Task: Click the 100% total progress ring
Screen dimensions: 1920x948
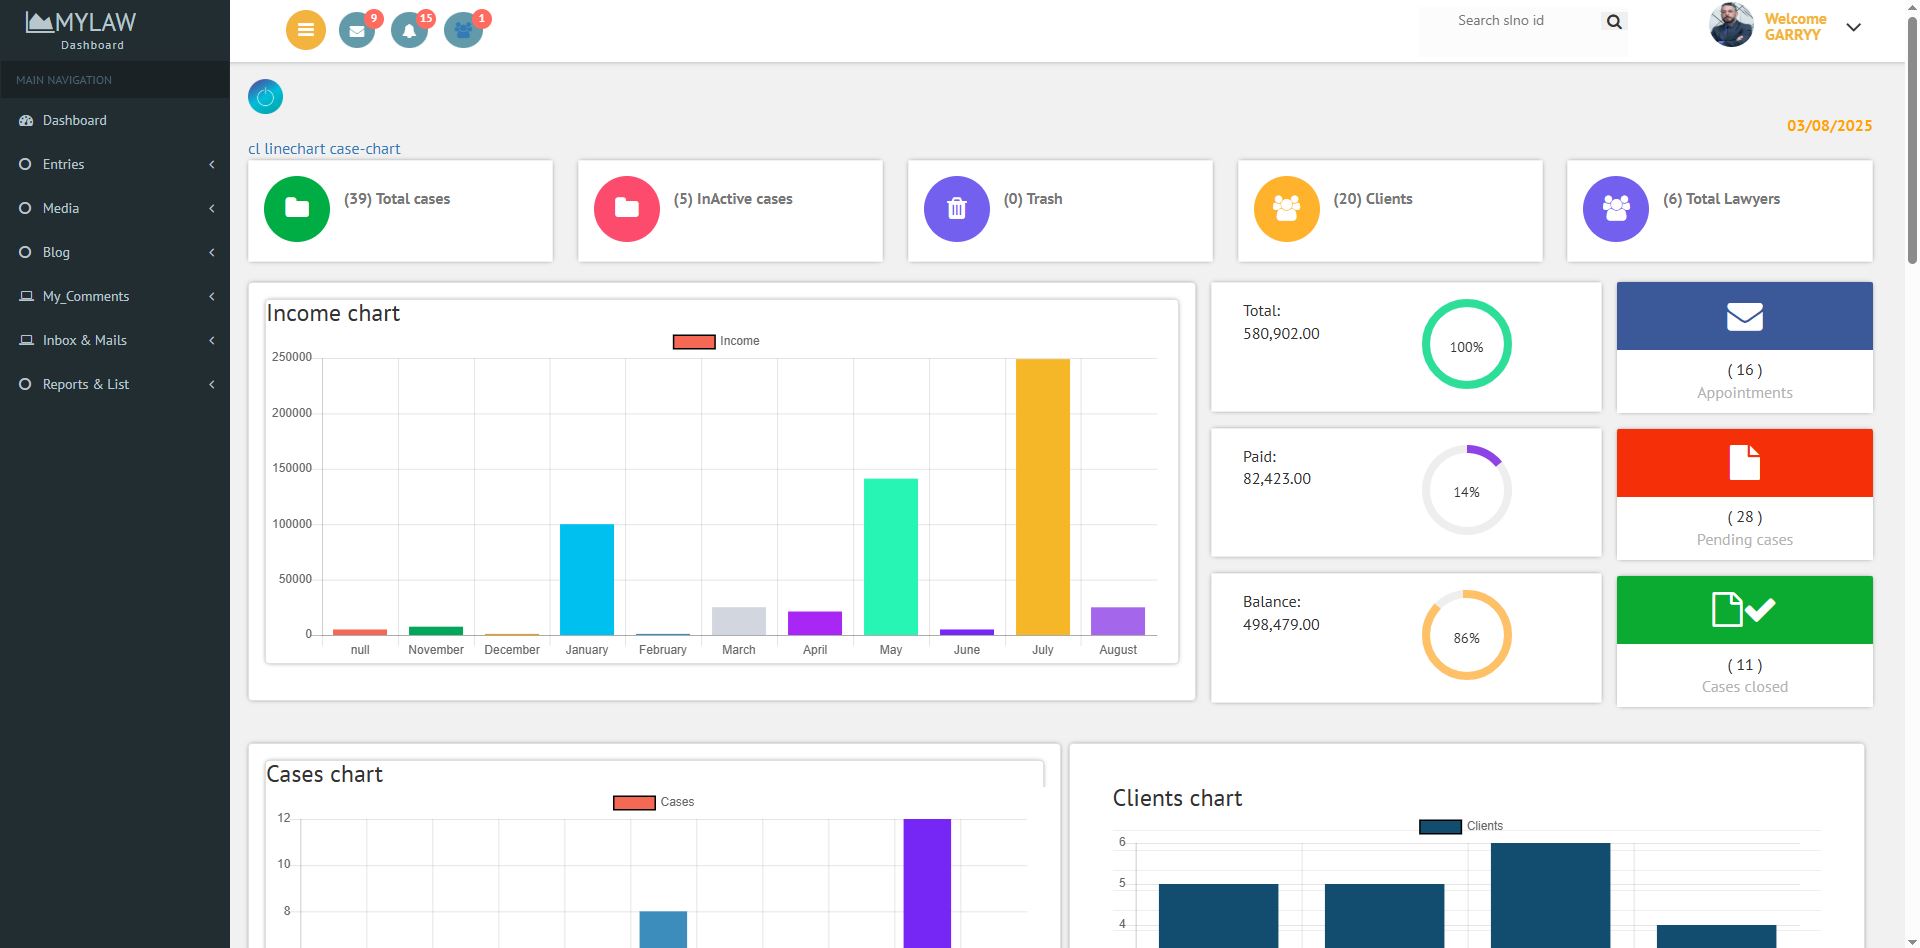Action: click(x=1466, y=345)
